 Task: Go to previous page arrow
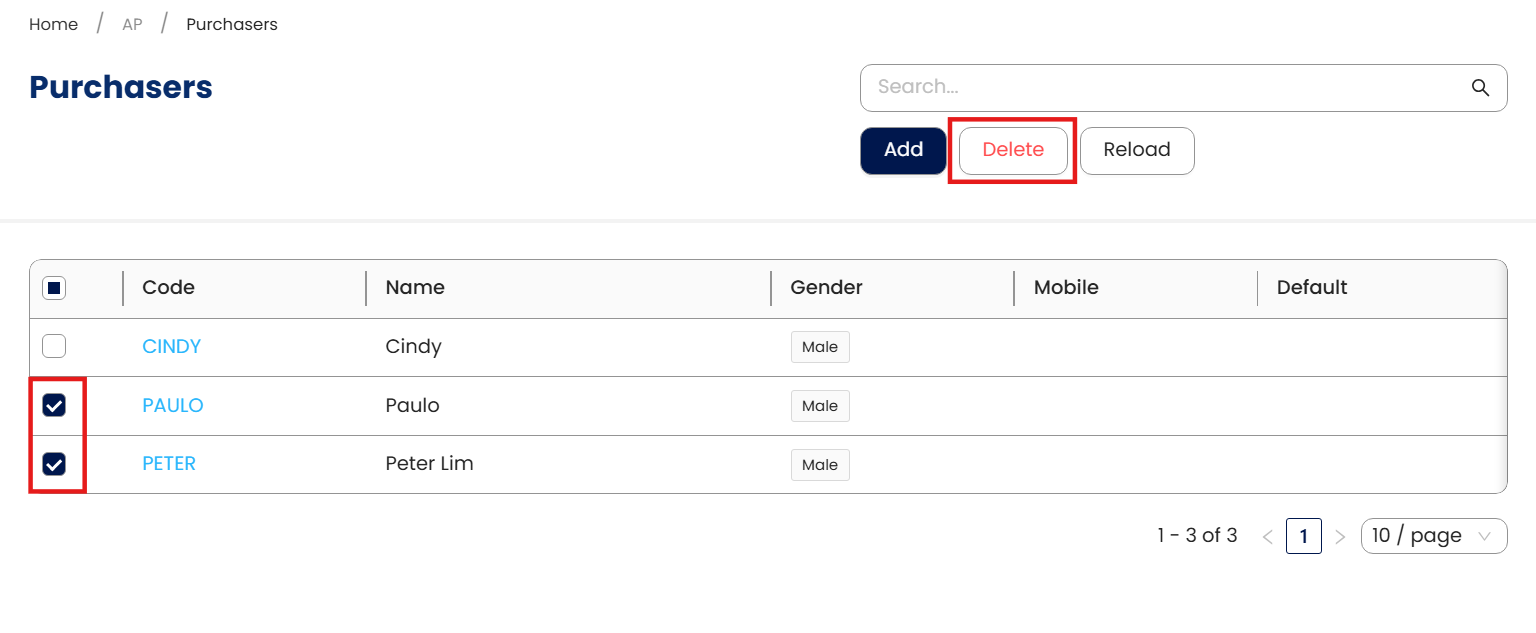pyautogui.click(x=1267, y=537)
